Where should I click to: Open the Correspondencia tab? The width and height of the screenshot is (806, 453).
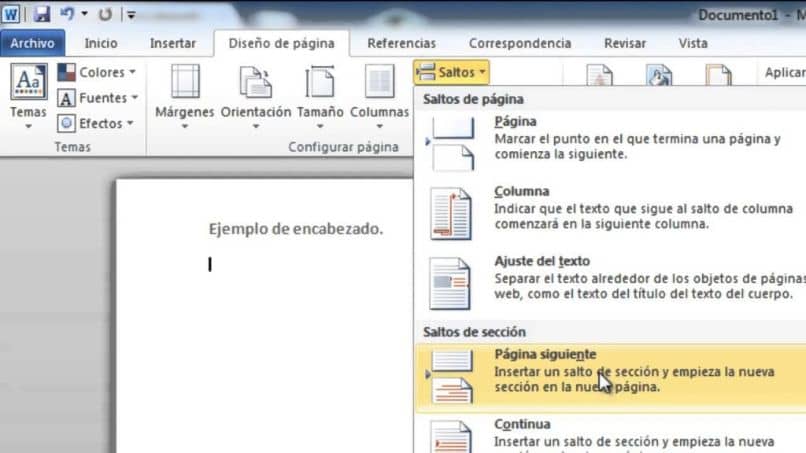(x=520, y=43)
